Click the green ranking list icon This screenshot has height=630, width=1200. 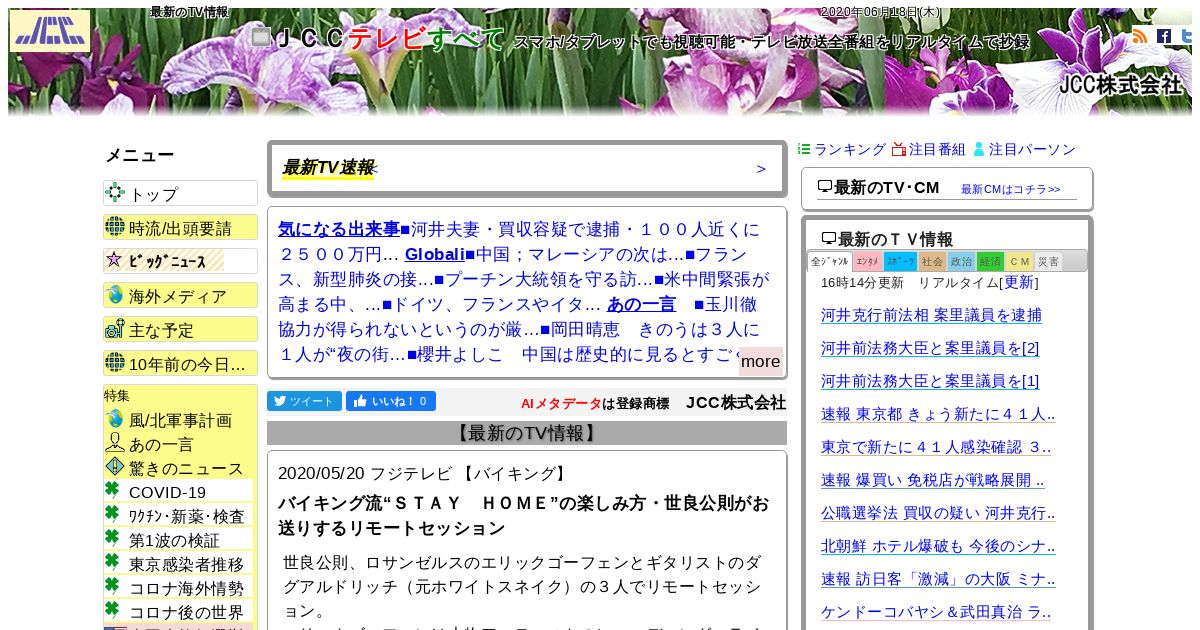pos(804,149)
